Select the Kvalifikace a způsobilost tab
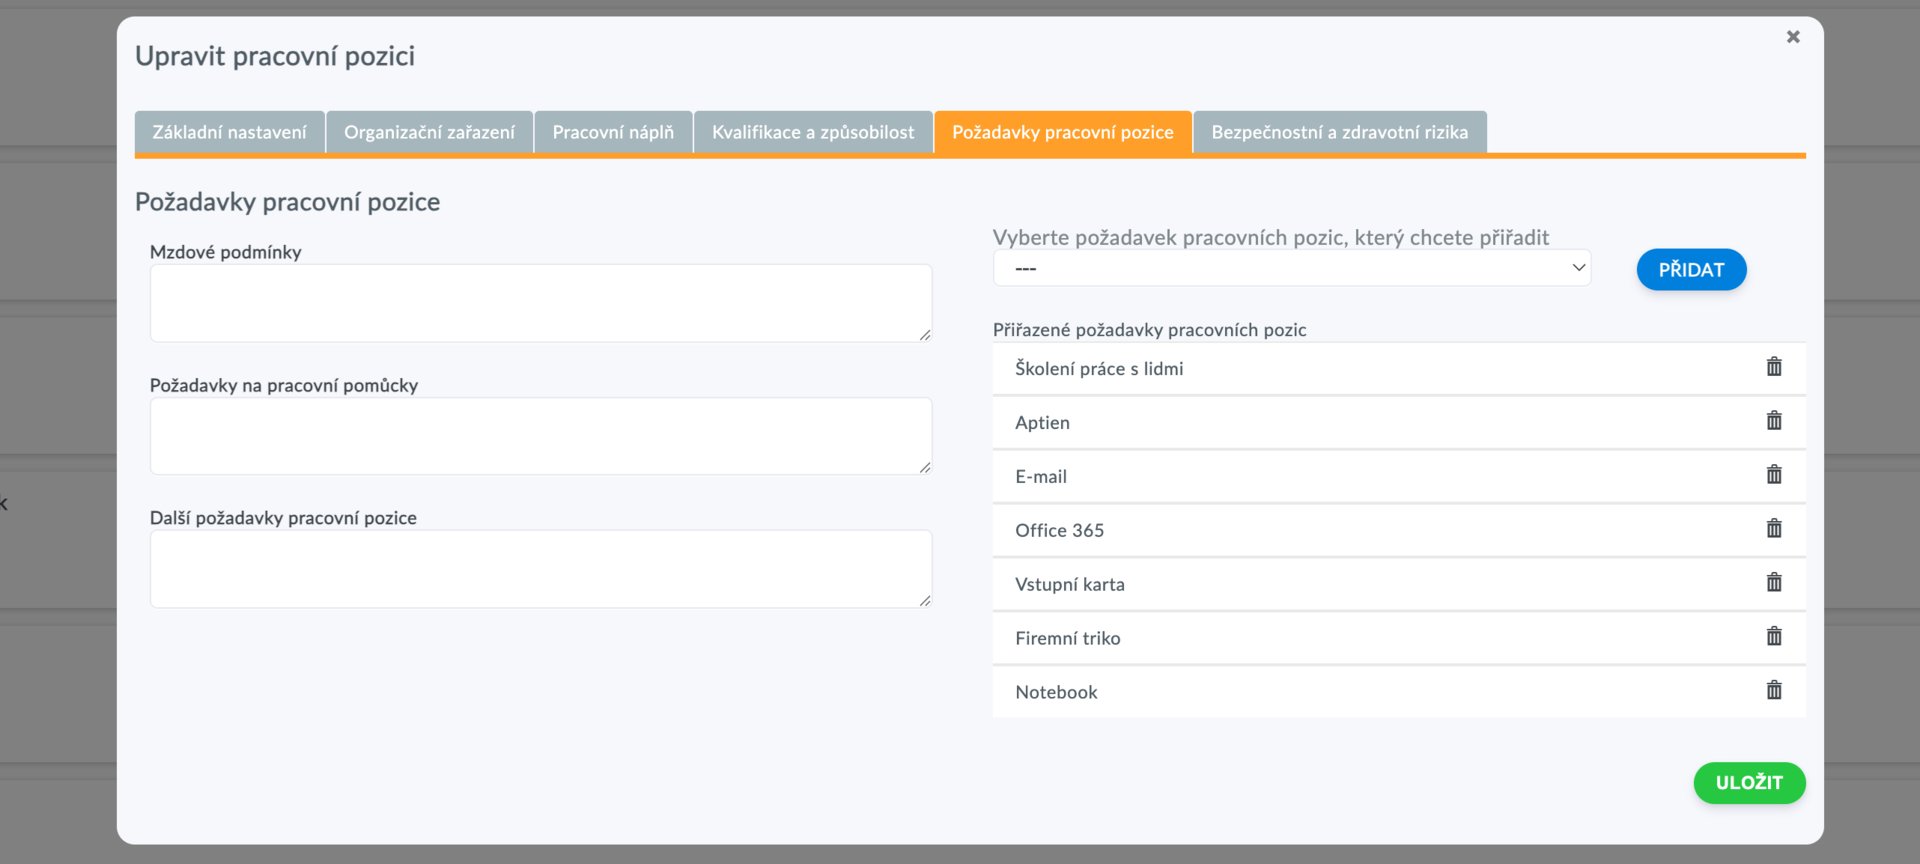 813,132
